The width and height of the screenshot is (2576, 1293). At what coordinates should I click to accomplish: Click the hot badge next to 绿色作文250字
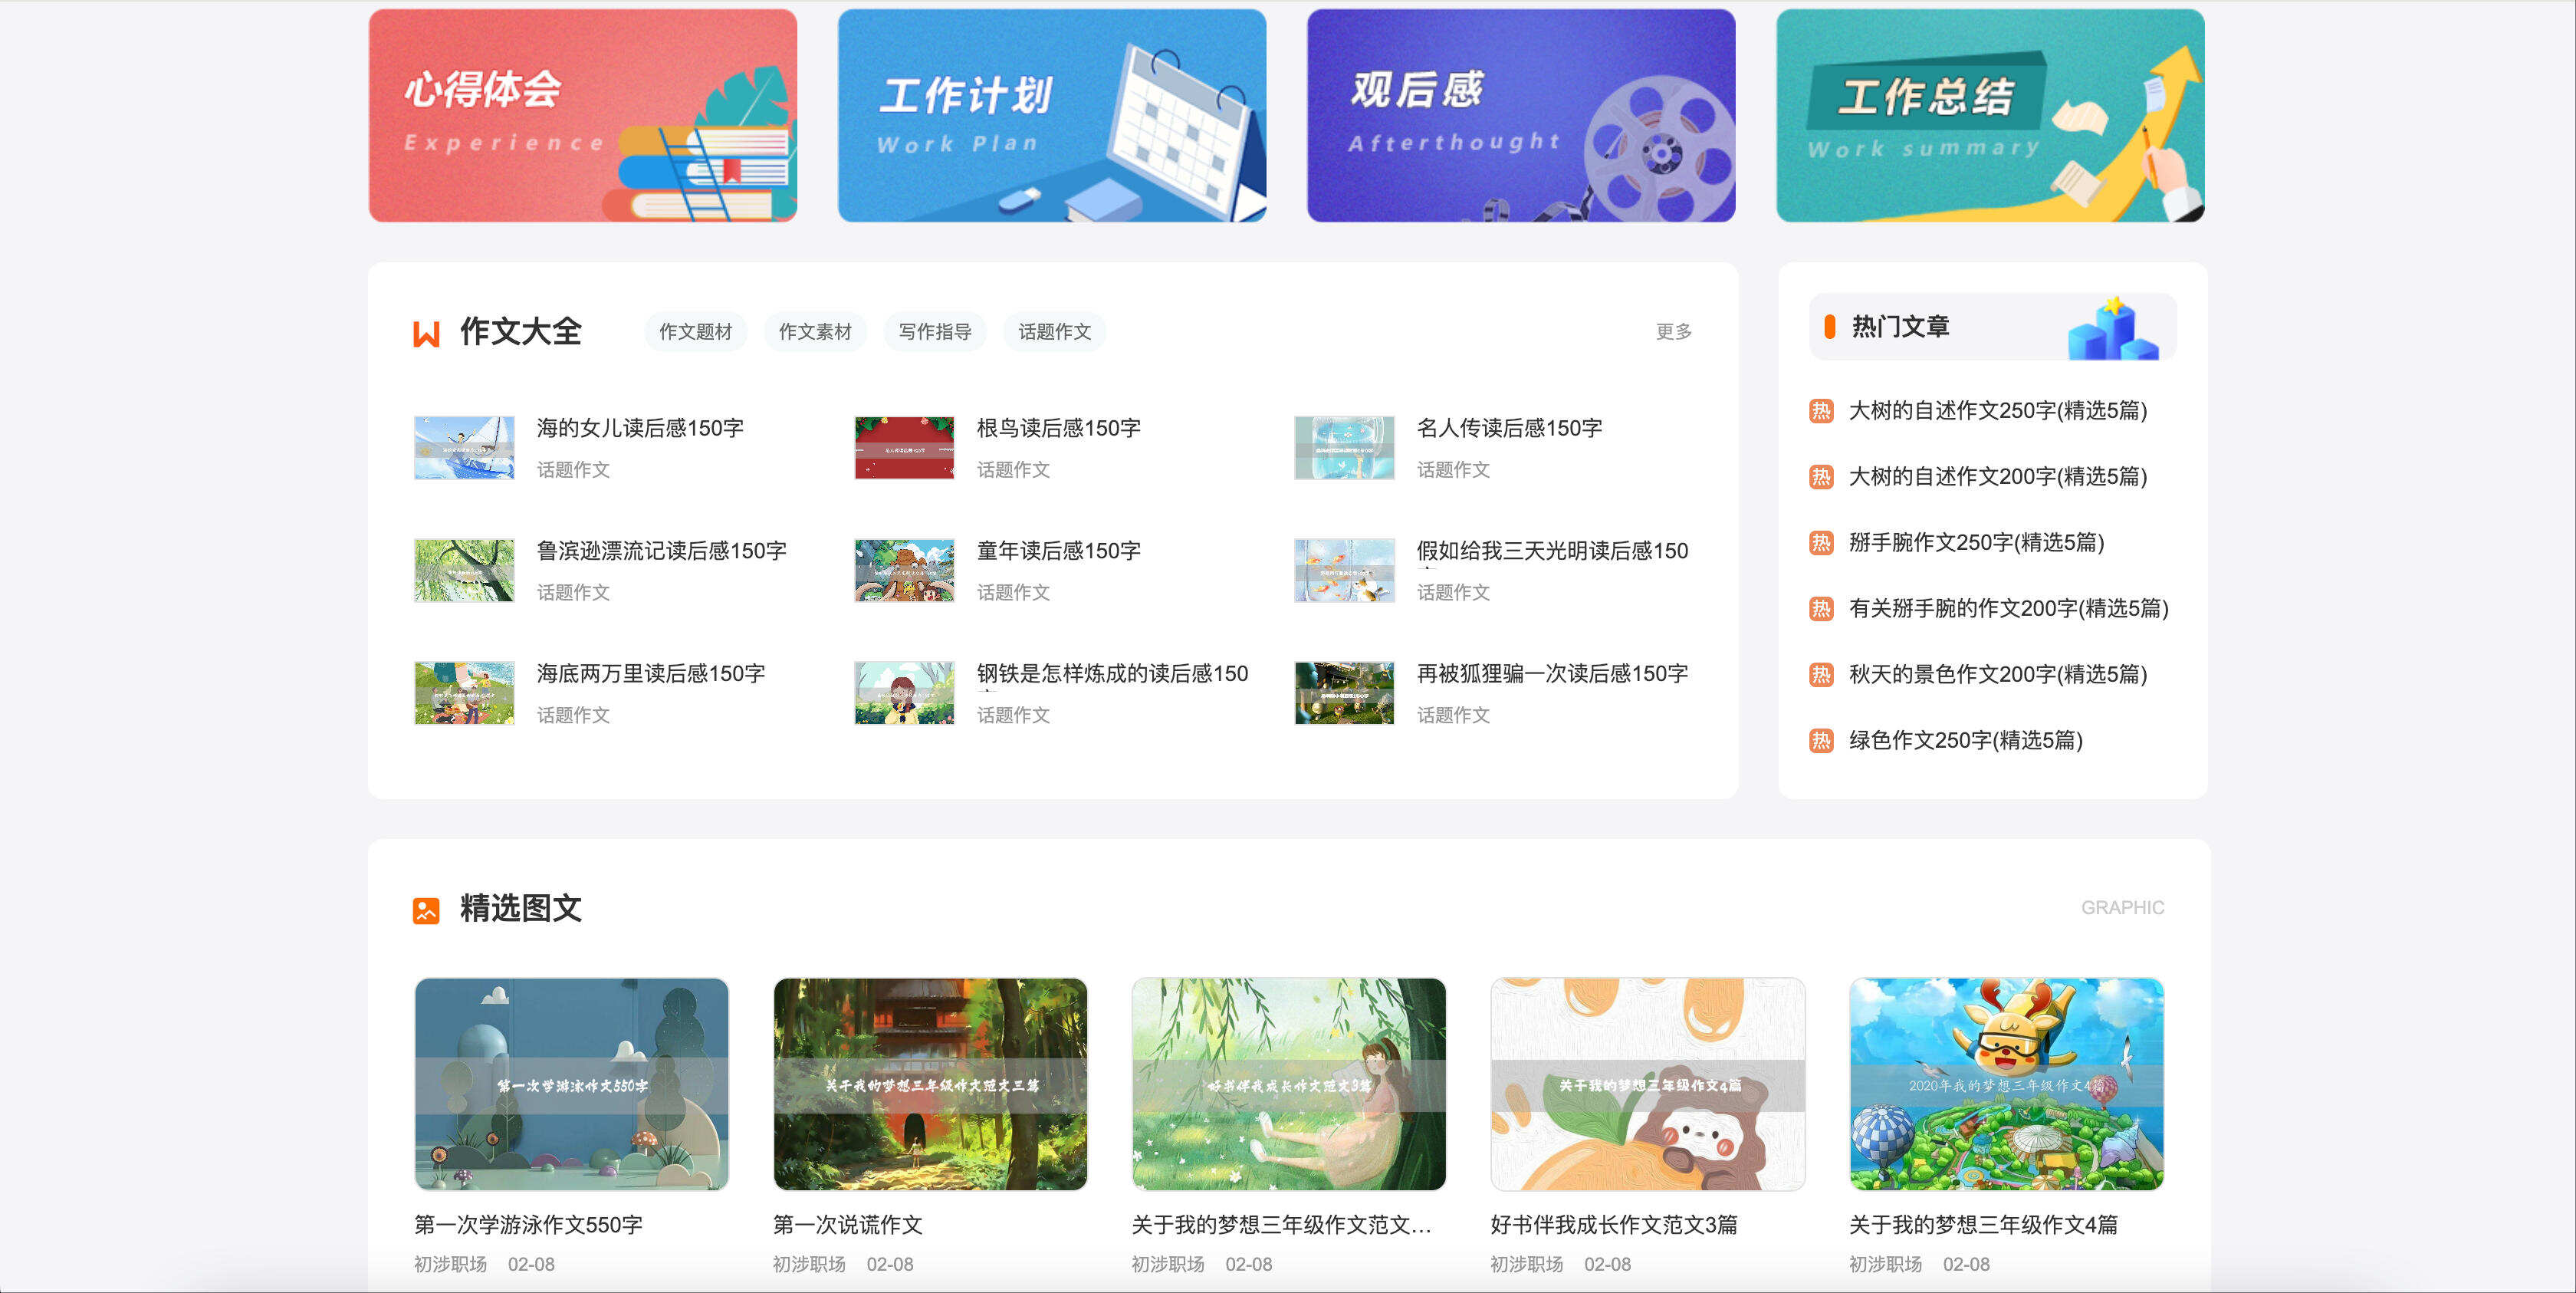click(1821, 741)
